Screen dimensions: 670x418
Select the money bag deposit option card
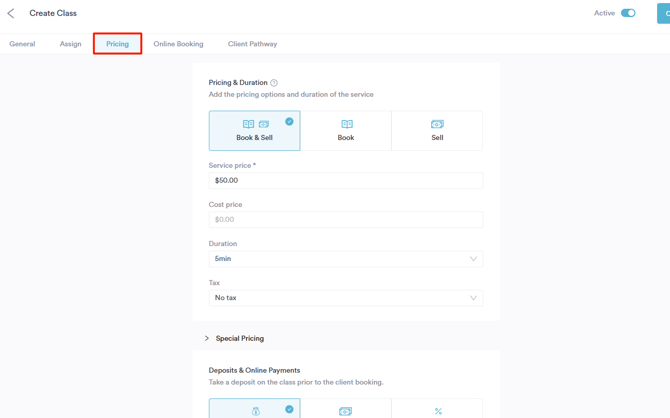255,409
